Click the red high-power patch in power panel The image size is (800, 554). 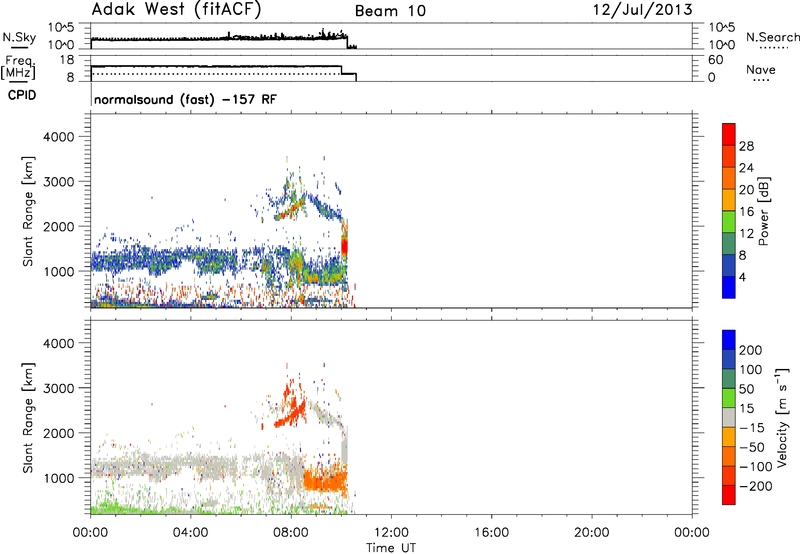344,247
